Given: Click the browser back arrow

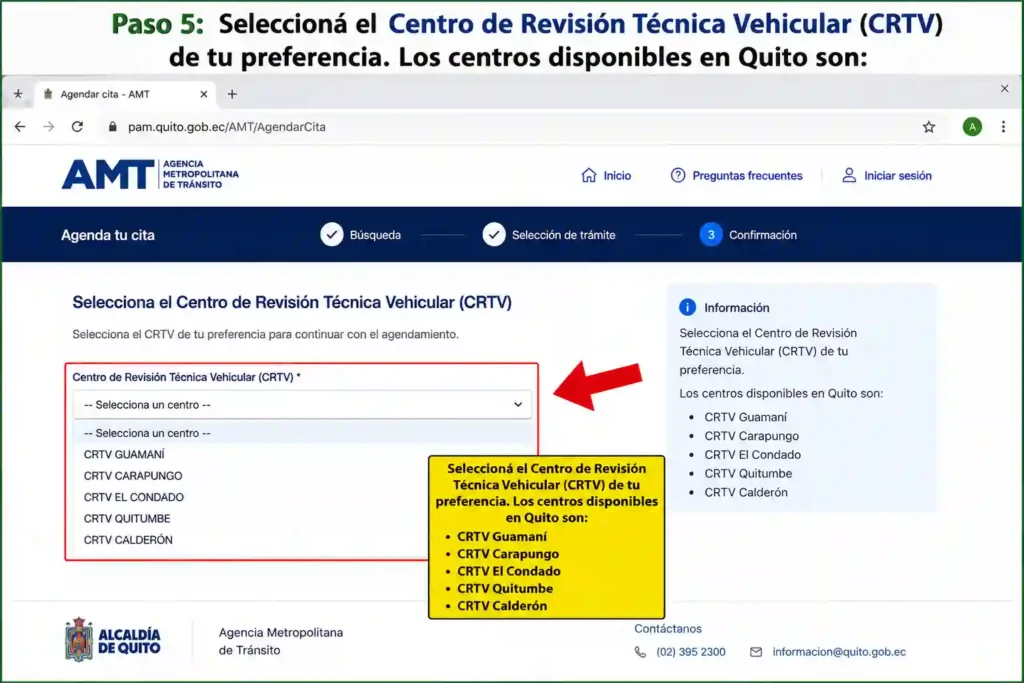Looking at the screenshot, I should tap(20, 127).
